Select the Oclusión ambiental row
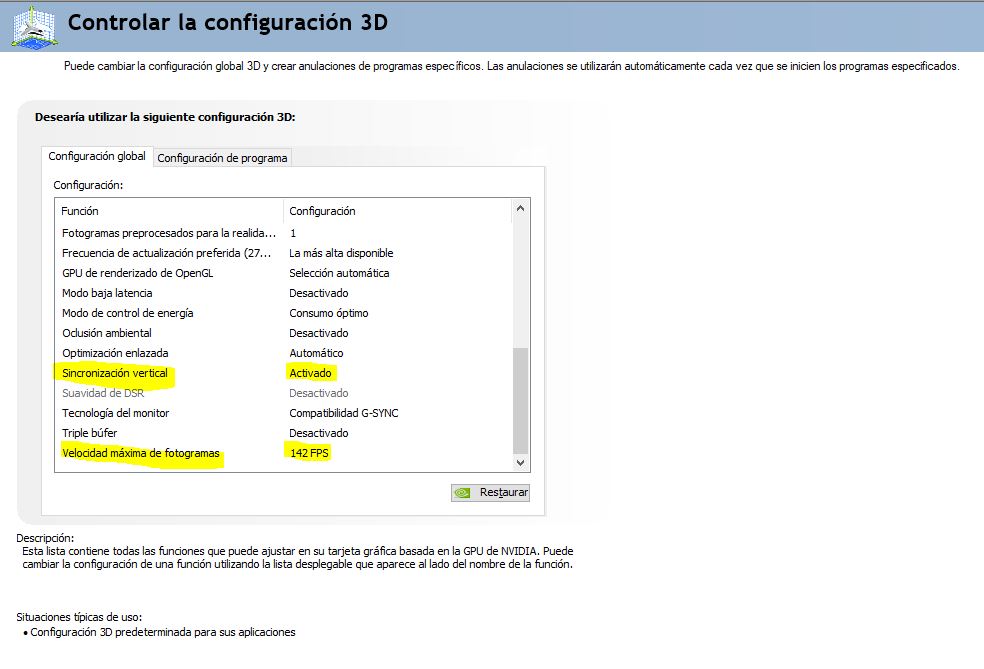The height and width of the screenshot is (669, 984). [x=284, y=333]
